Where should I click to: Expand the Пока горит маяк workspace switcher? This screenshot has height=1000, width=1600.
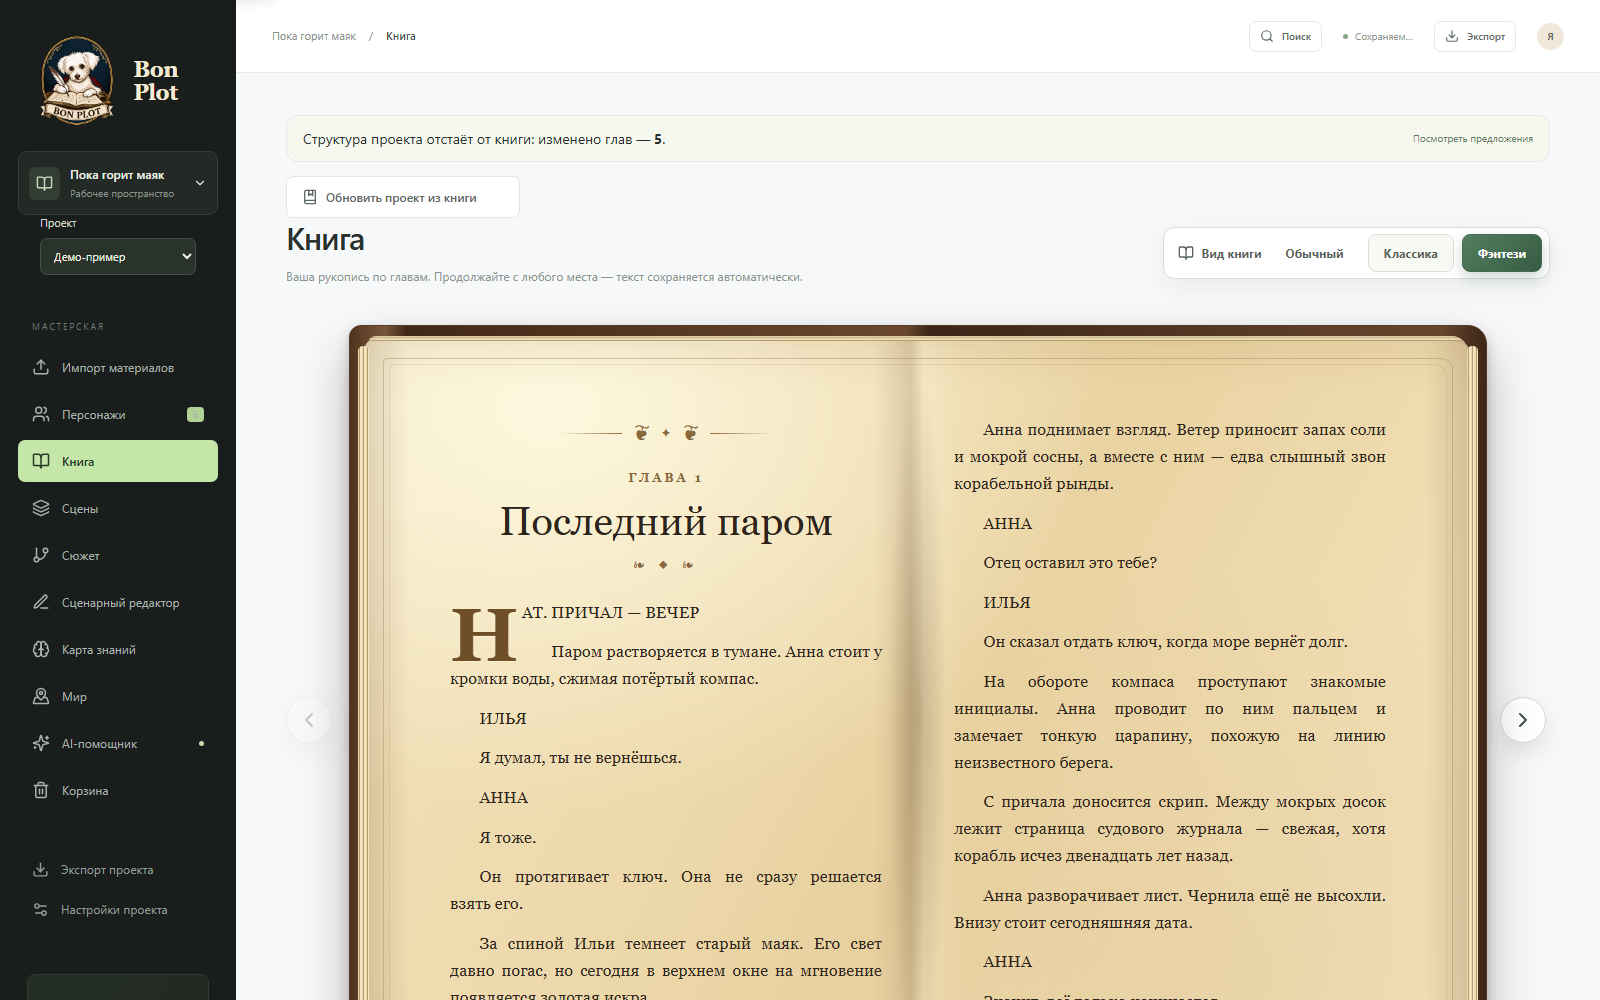click(x=118, y=183)
